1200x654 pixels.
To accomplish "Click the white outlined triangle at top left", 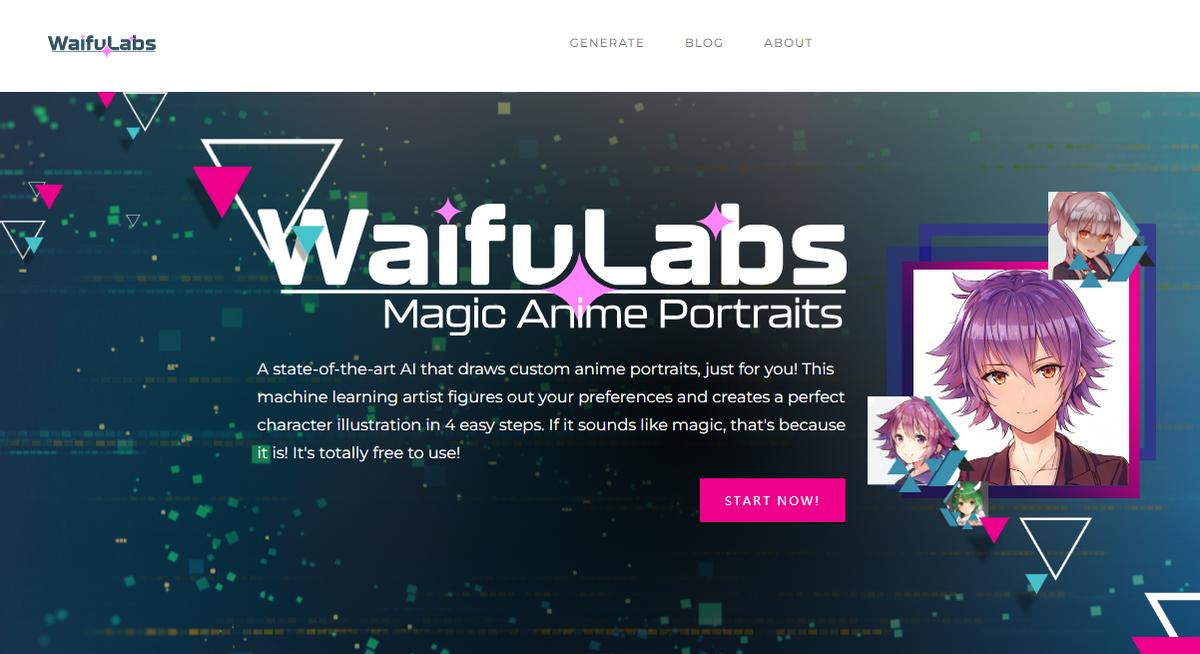I will (144, 111).
